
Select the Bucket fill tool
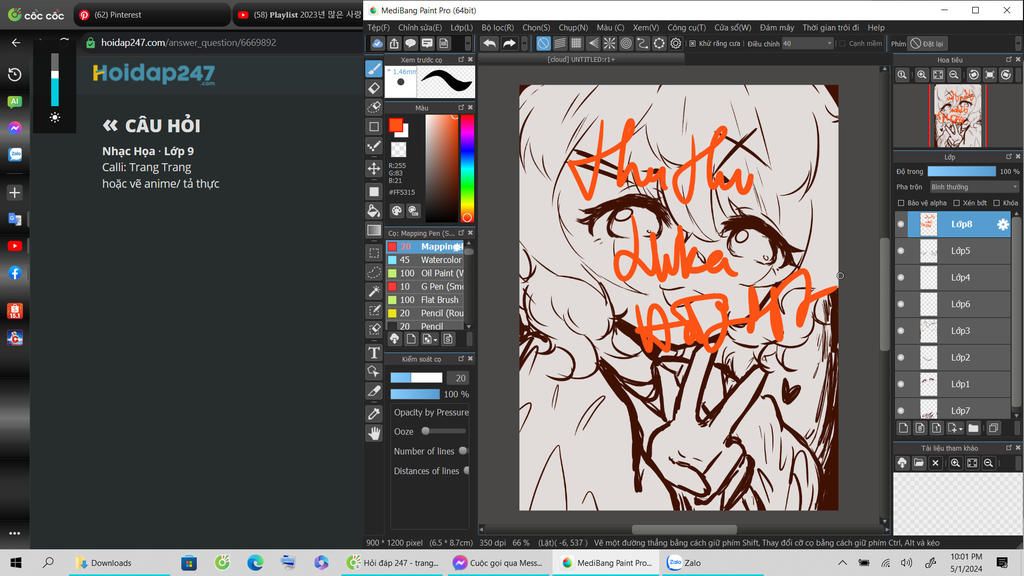click(374, 210)
